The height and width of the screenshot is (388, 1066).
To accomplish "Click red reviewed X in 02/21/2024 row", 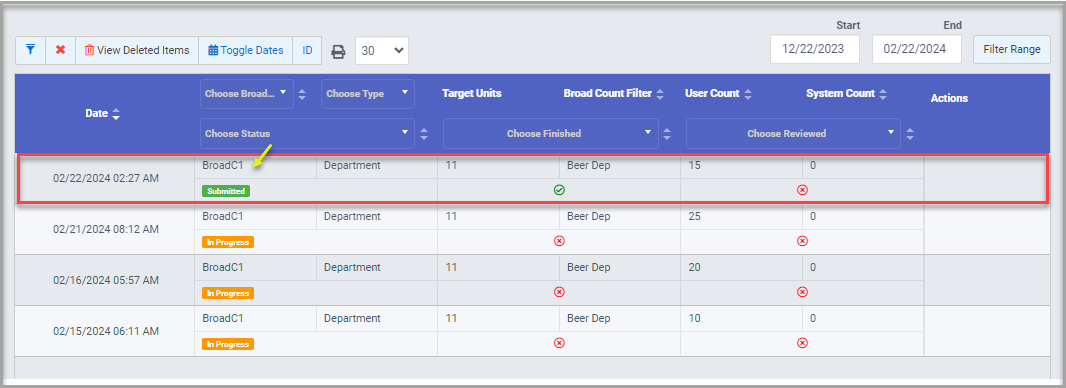I will (802, 241).
